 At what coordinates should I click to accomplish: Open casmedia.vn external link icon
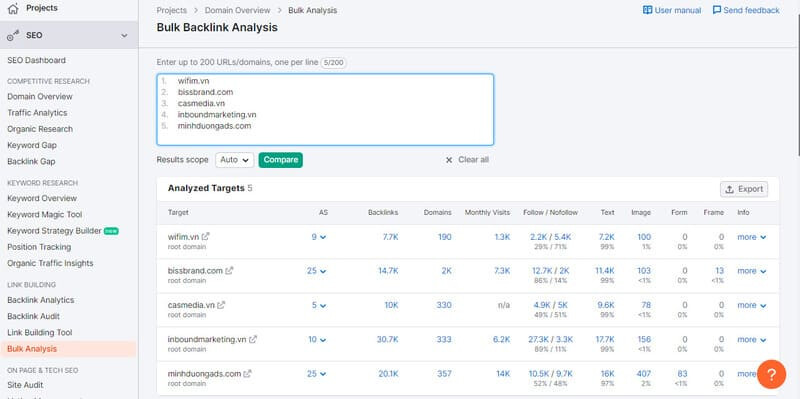pos(221,305)
